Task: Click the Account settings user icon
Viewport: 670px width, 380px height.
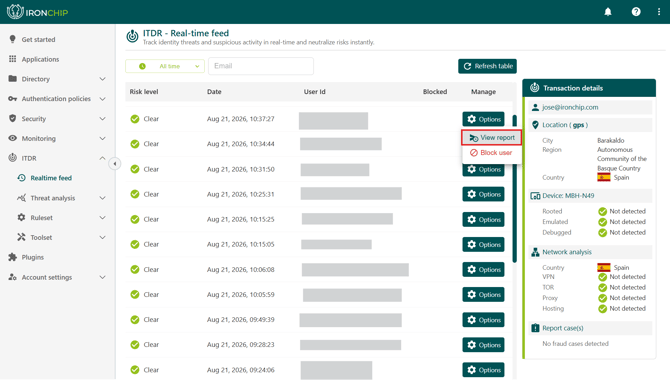Action: (12, 277)
